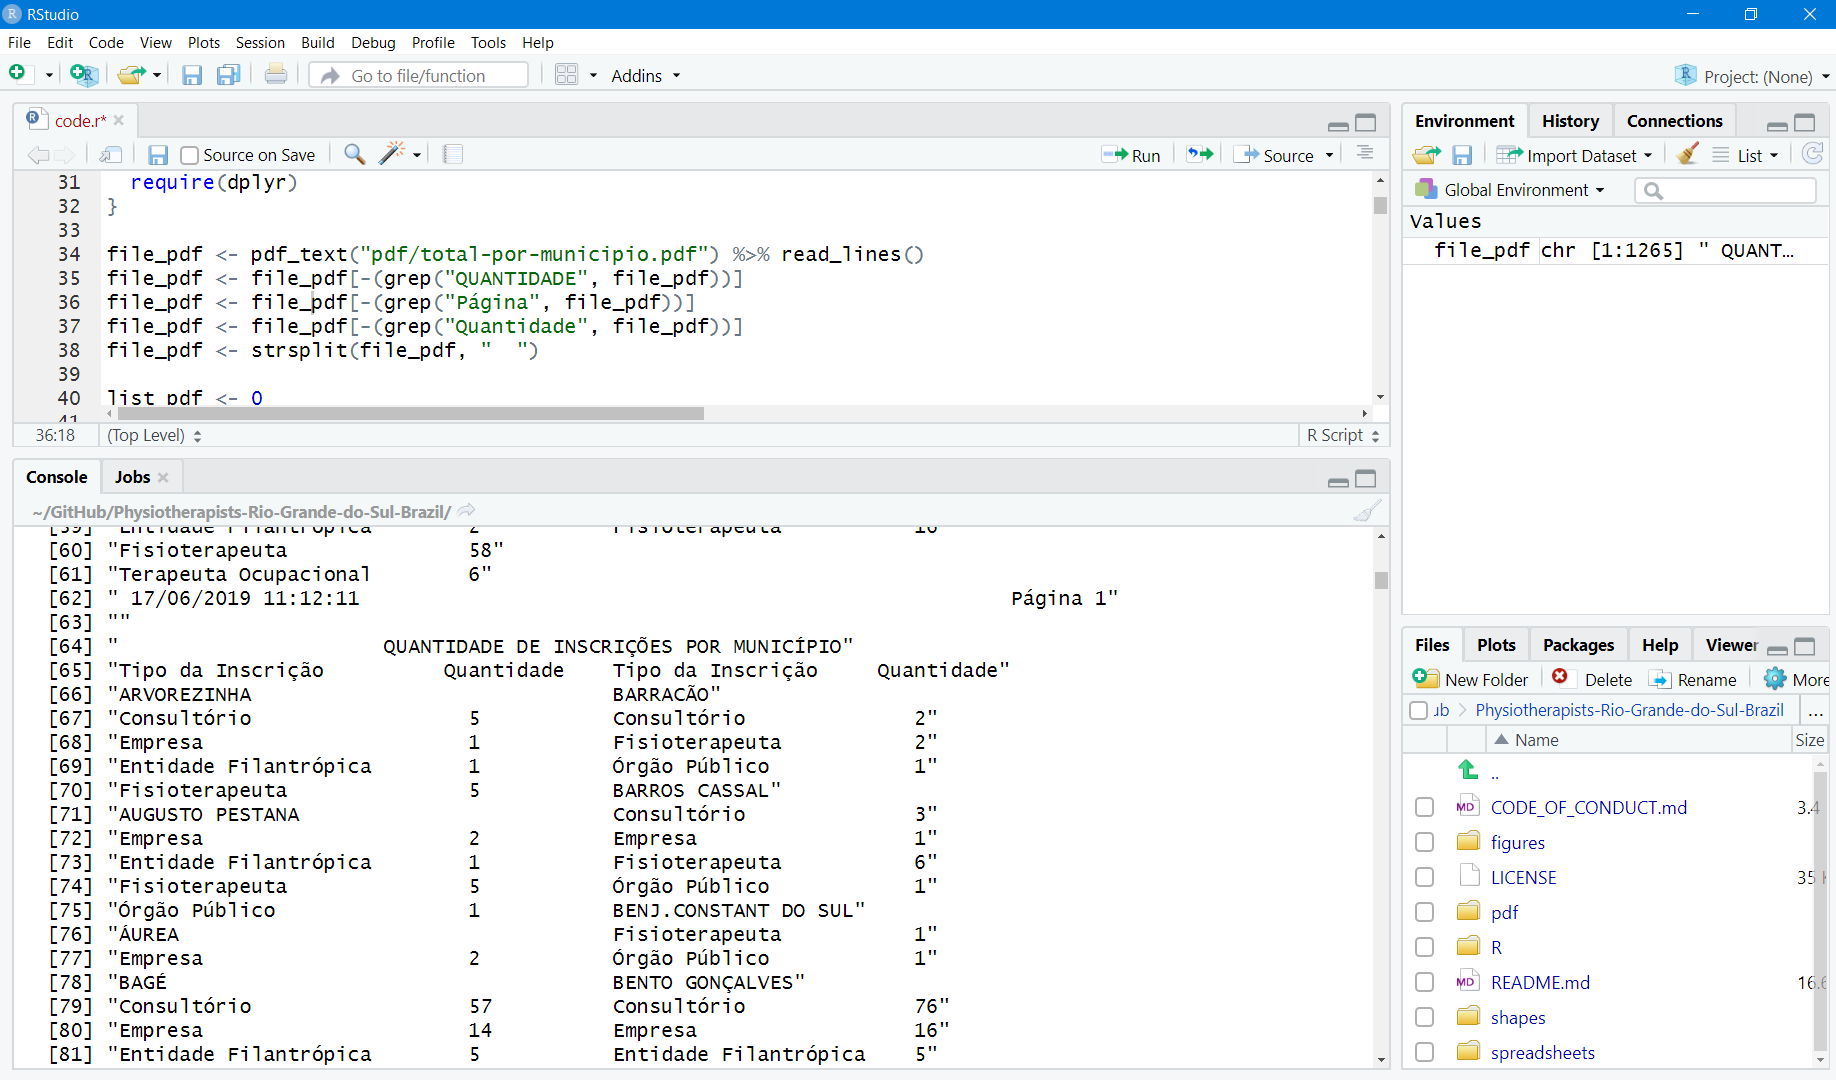Switch to the History tab

coord(1569,121)
